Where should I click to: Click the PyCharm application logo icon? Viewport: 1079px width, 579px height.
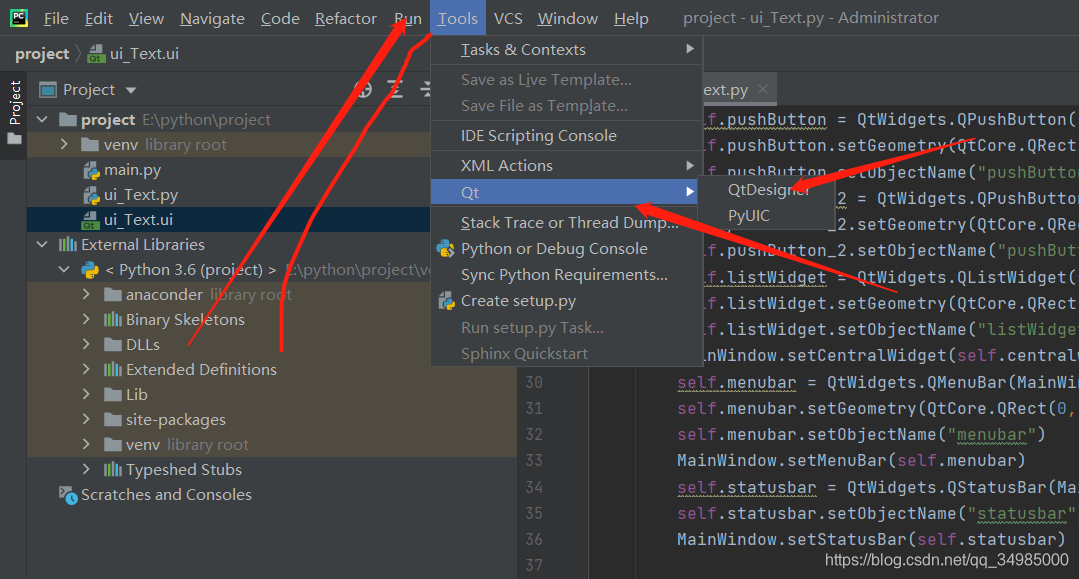tap(19, 18)
